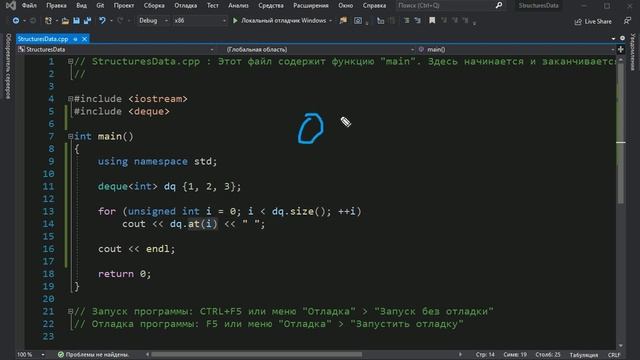This screenshot has height=360, width=640.
Task: Click the Проблемы не найдены status text
Action: pos(97,355)
